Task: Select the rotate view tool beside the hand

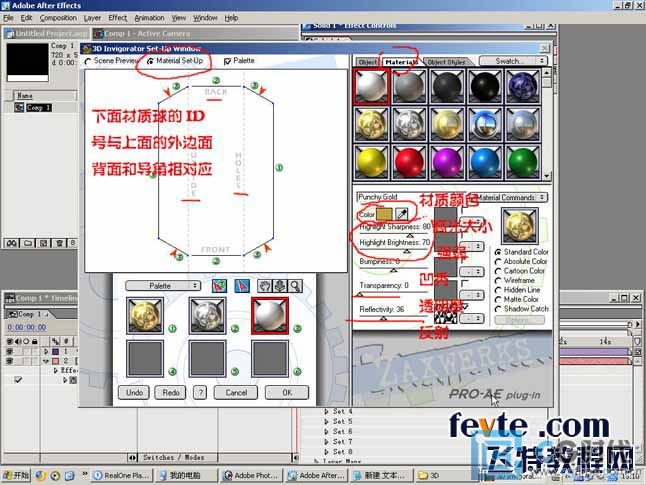Action: coord(280,286)
